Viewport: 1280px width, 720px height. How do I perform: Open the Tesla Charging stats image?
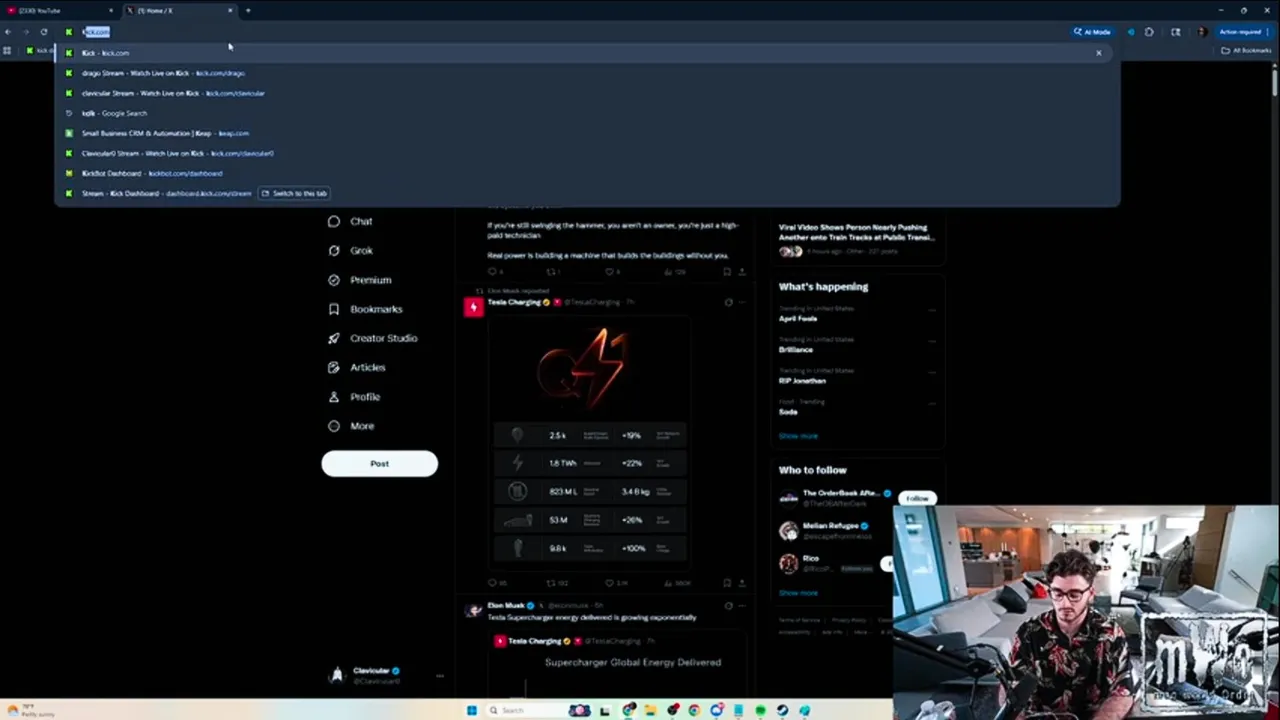[x=588, y=441]
